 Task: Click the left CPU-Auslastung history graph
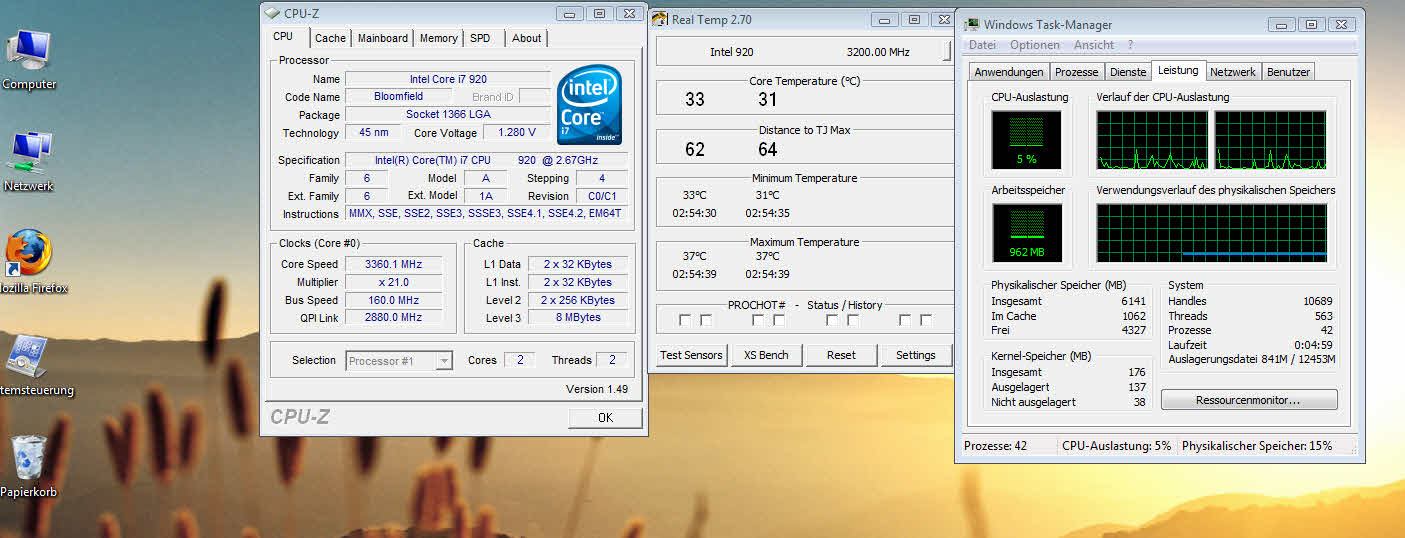tap(1152, 139)
